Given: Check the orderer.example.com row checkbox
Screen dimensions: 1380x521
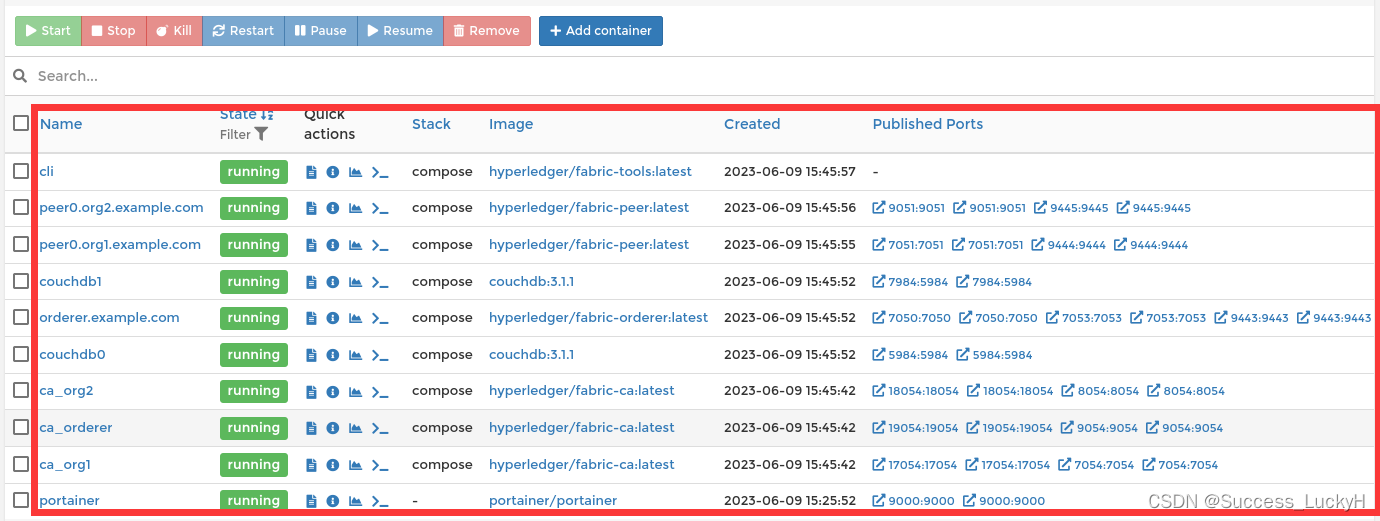Looking at the screenshot, I should [21, 317].
